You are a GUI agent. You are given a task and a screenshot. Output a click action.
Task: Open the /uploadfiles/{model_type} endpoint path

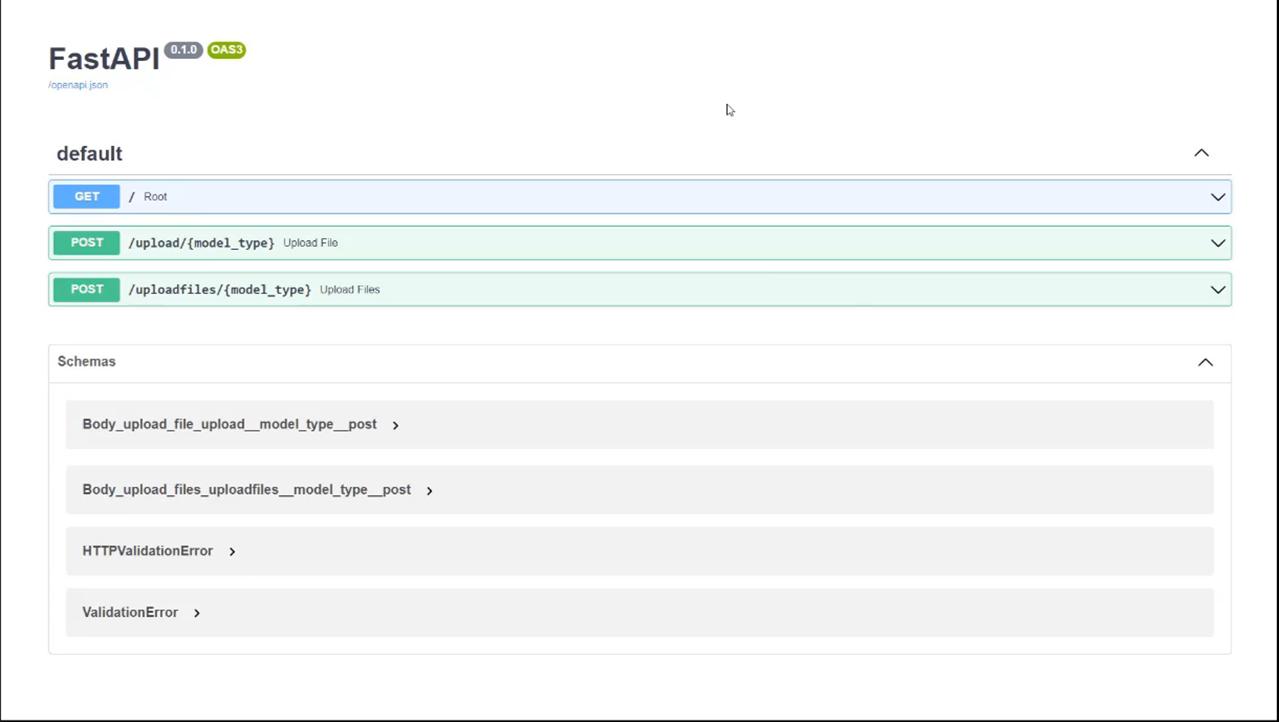tap(219, 290)
